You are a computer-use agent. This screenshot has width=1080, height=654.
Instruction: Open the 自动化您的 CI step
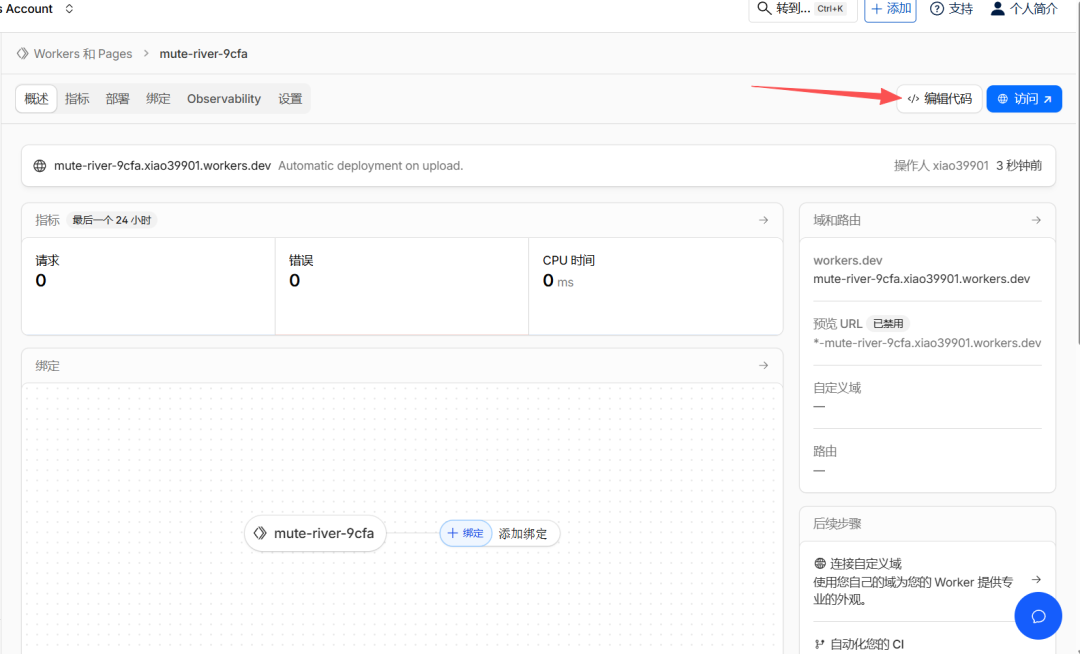(x=866, y=644)
